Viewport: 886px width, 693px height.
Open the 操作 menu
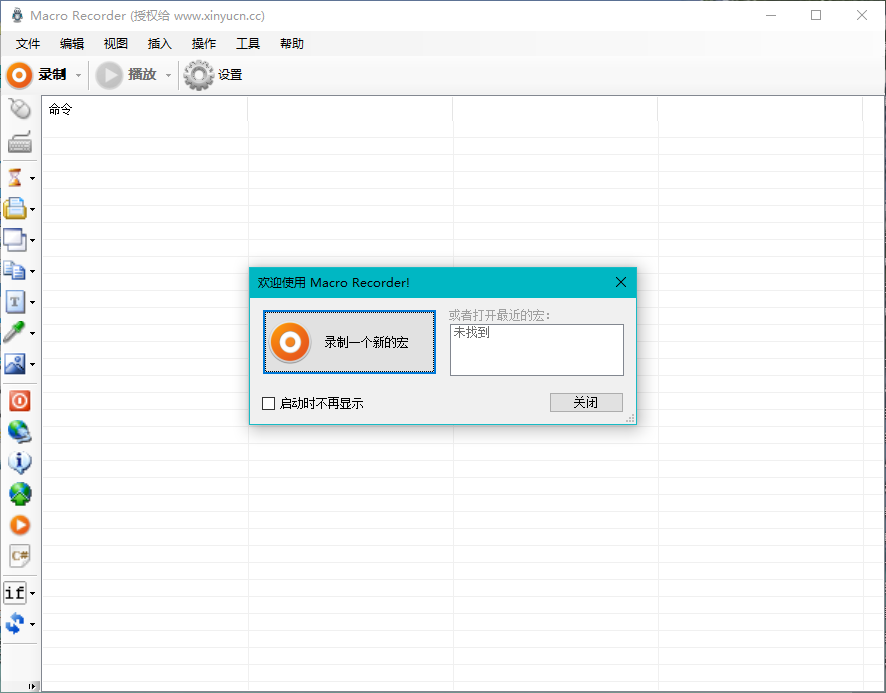coord(204,44)
